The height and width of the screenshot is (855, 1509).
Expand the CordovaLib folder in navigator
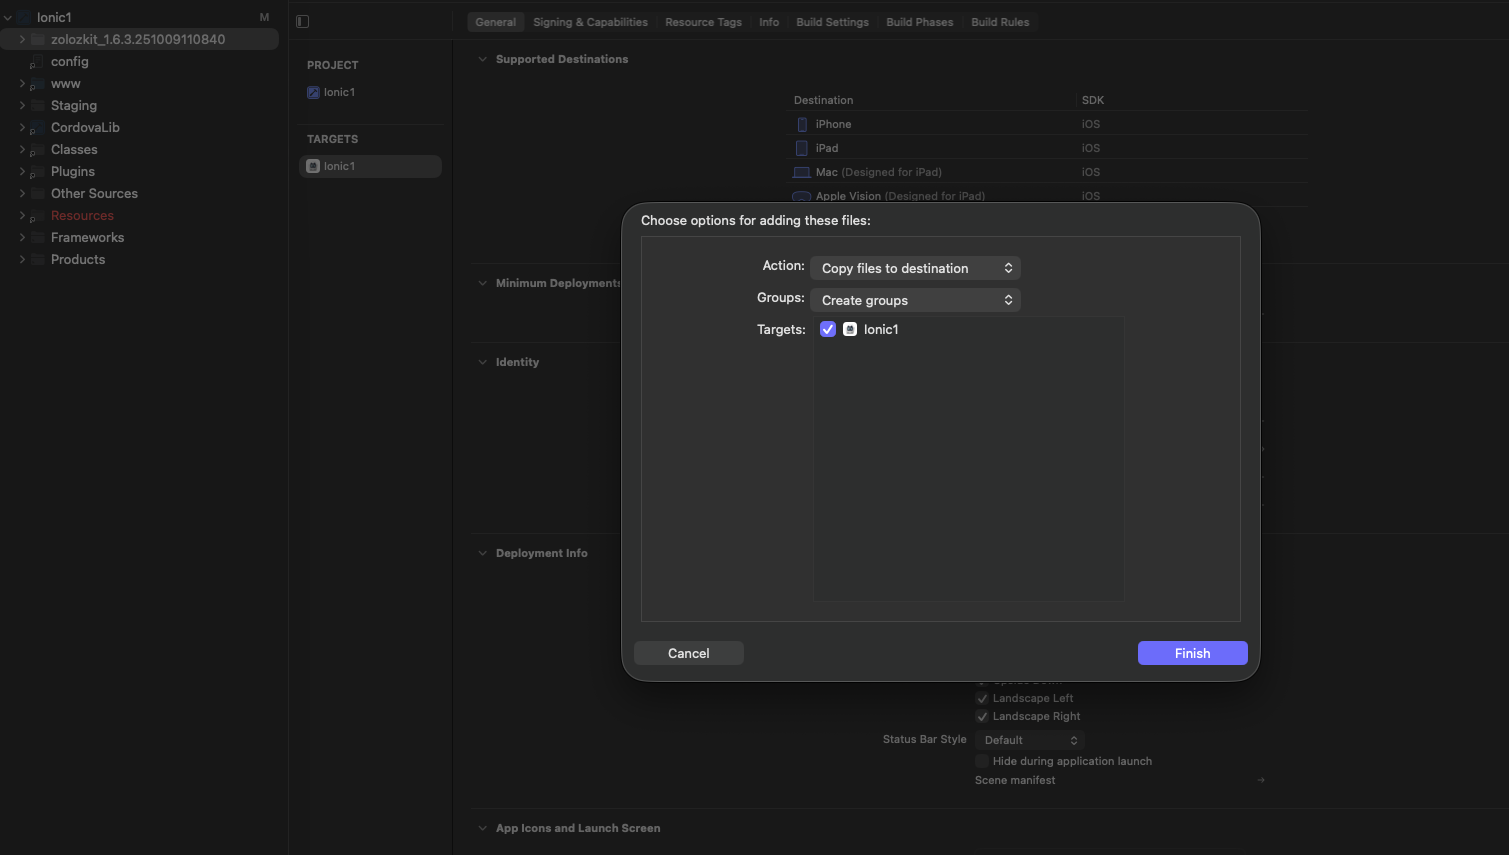coord(22,127)
